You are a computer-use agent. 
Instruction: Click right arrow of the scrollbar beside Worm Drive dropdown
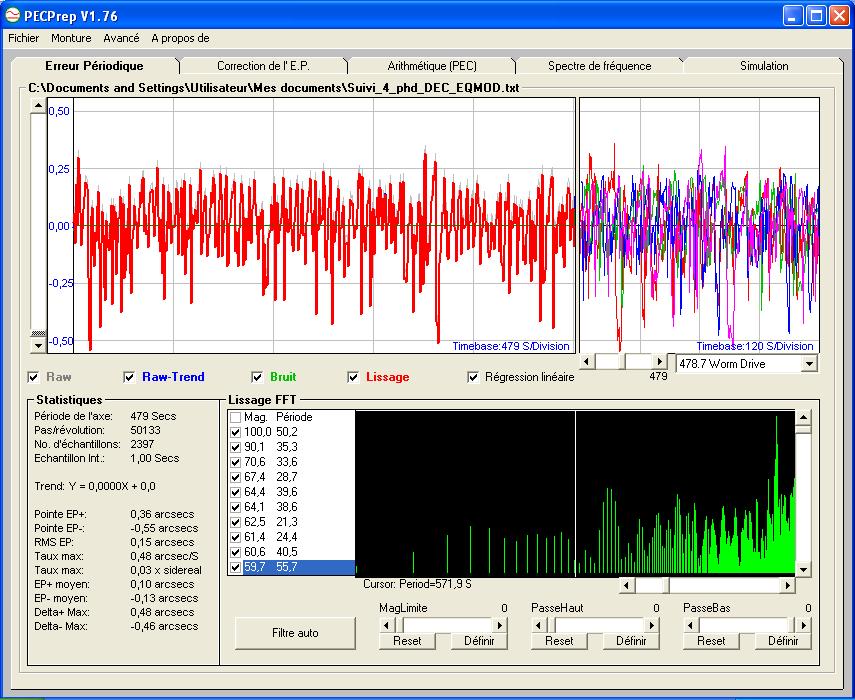(x=659, y=361)
